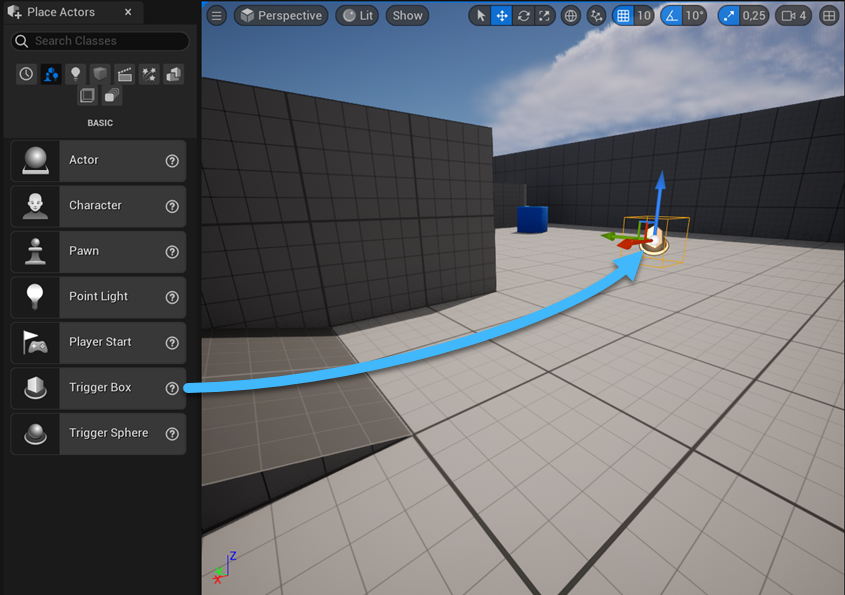
Task: Open the Visual Effects category icon
Action: click(149, 74)
